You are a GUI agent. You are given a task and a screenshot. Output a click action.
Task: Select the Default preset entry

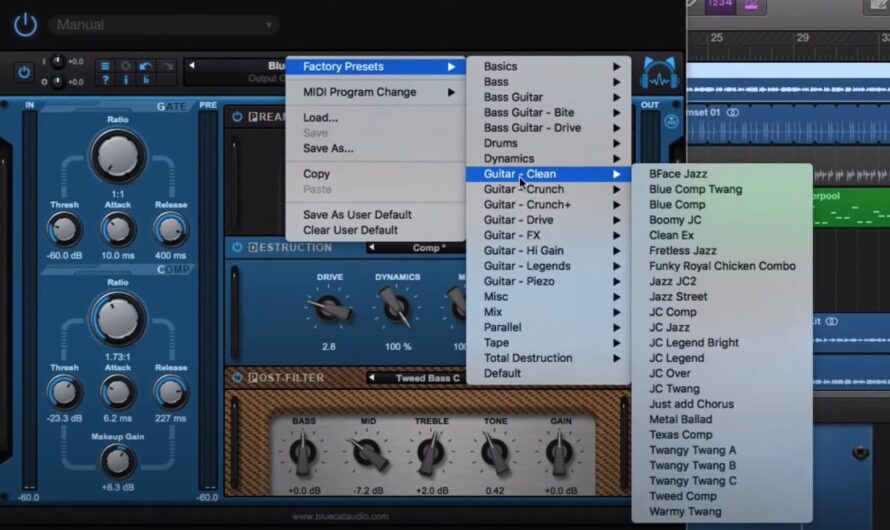pyautogui.click(x=548, y=373)
